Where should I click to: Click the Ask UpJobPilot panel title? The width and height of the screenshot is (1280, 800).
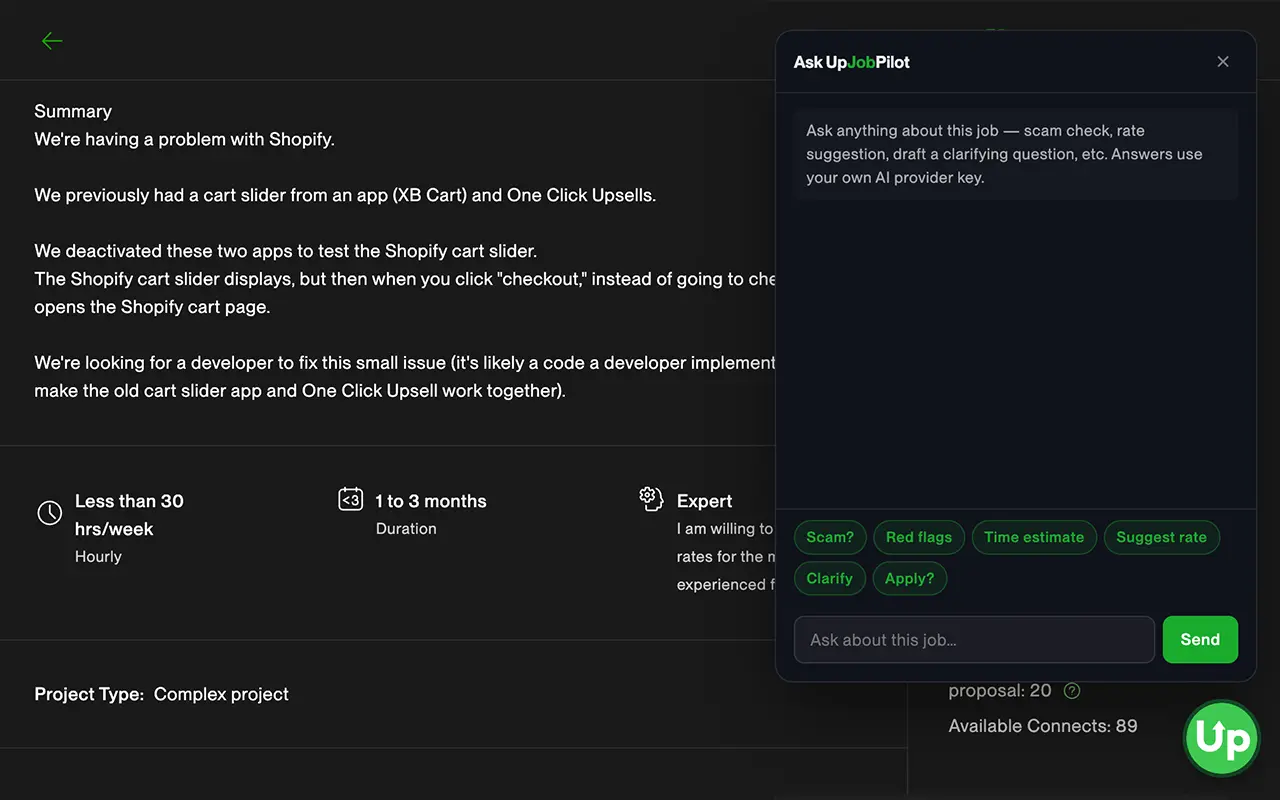tap(852, 62)
